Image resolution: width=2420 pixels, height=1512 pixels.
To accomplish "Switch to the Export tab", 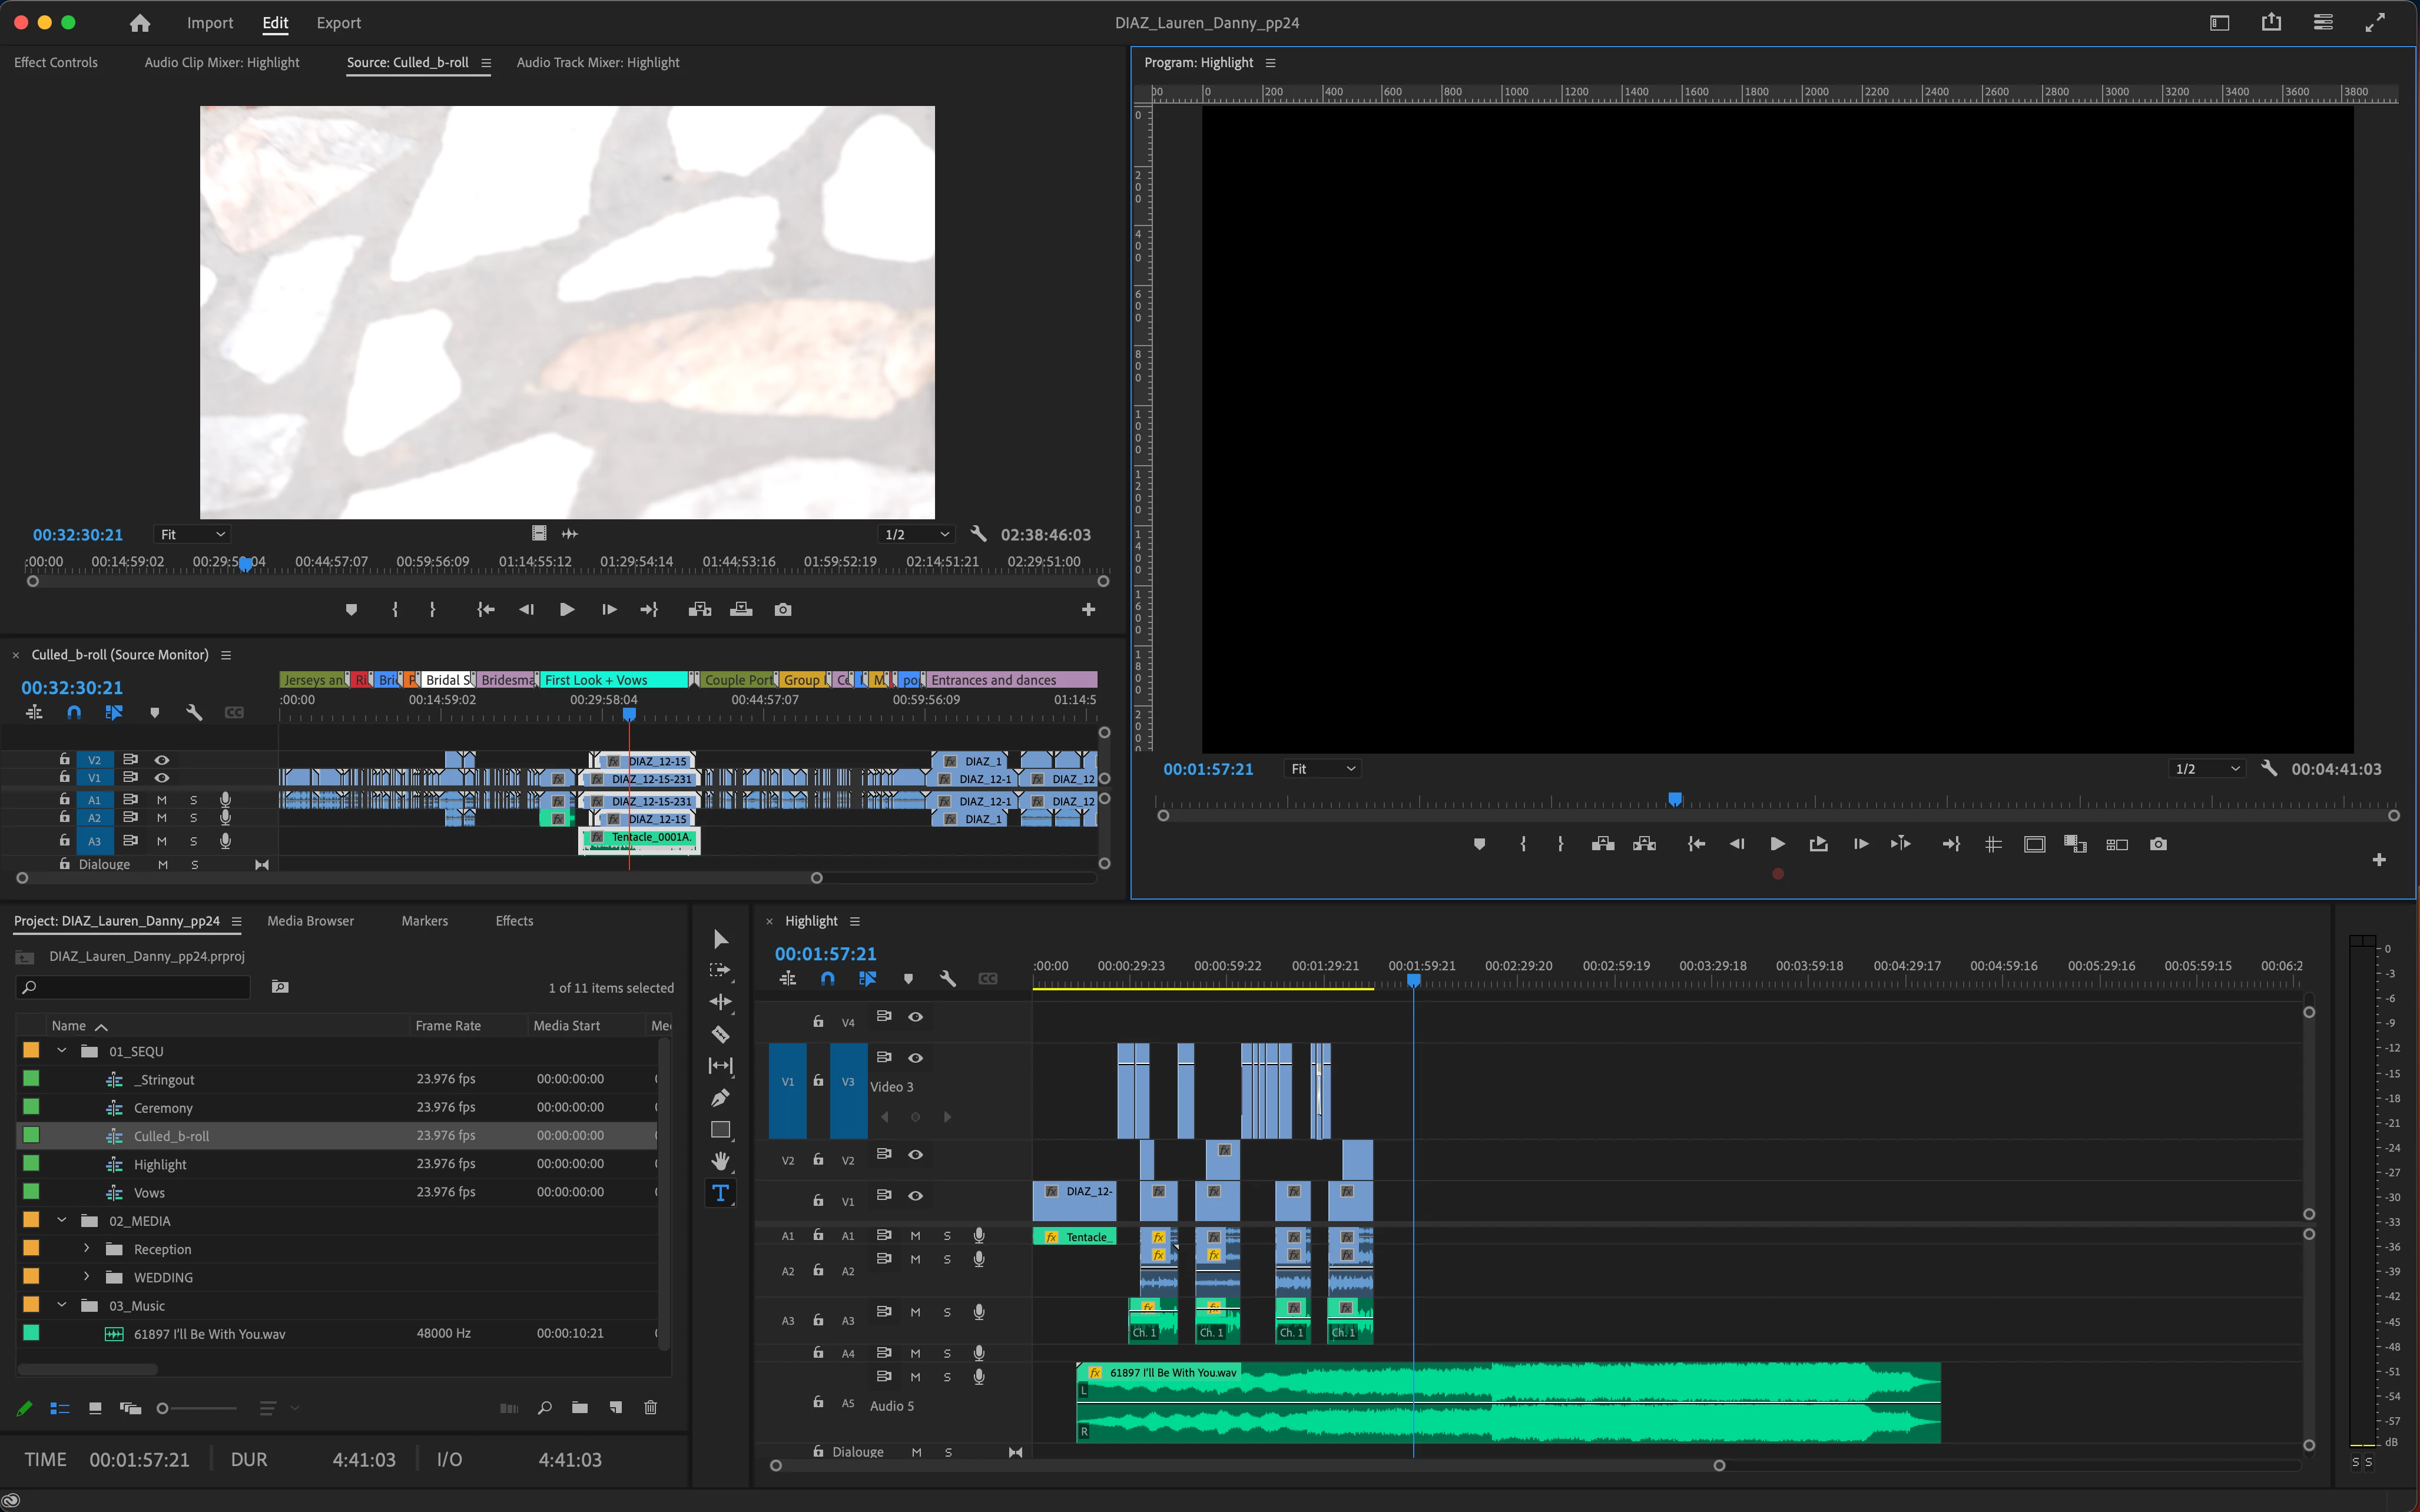I will point(338,23).
